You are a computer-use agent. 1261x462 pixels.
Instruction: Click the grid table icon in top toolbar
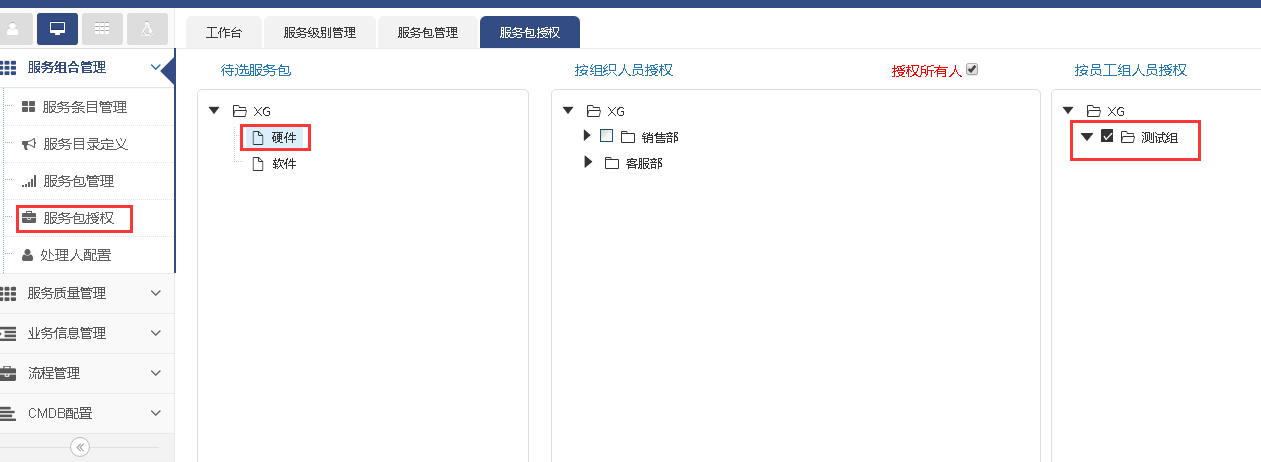pyautogui.click(x=102, y=29)
